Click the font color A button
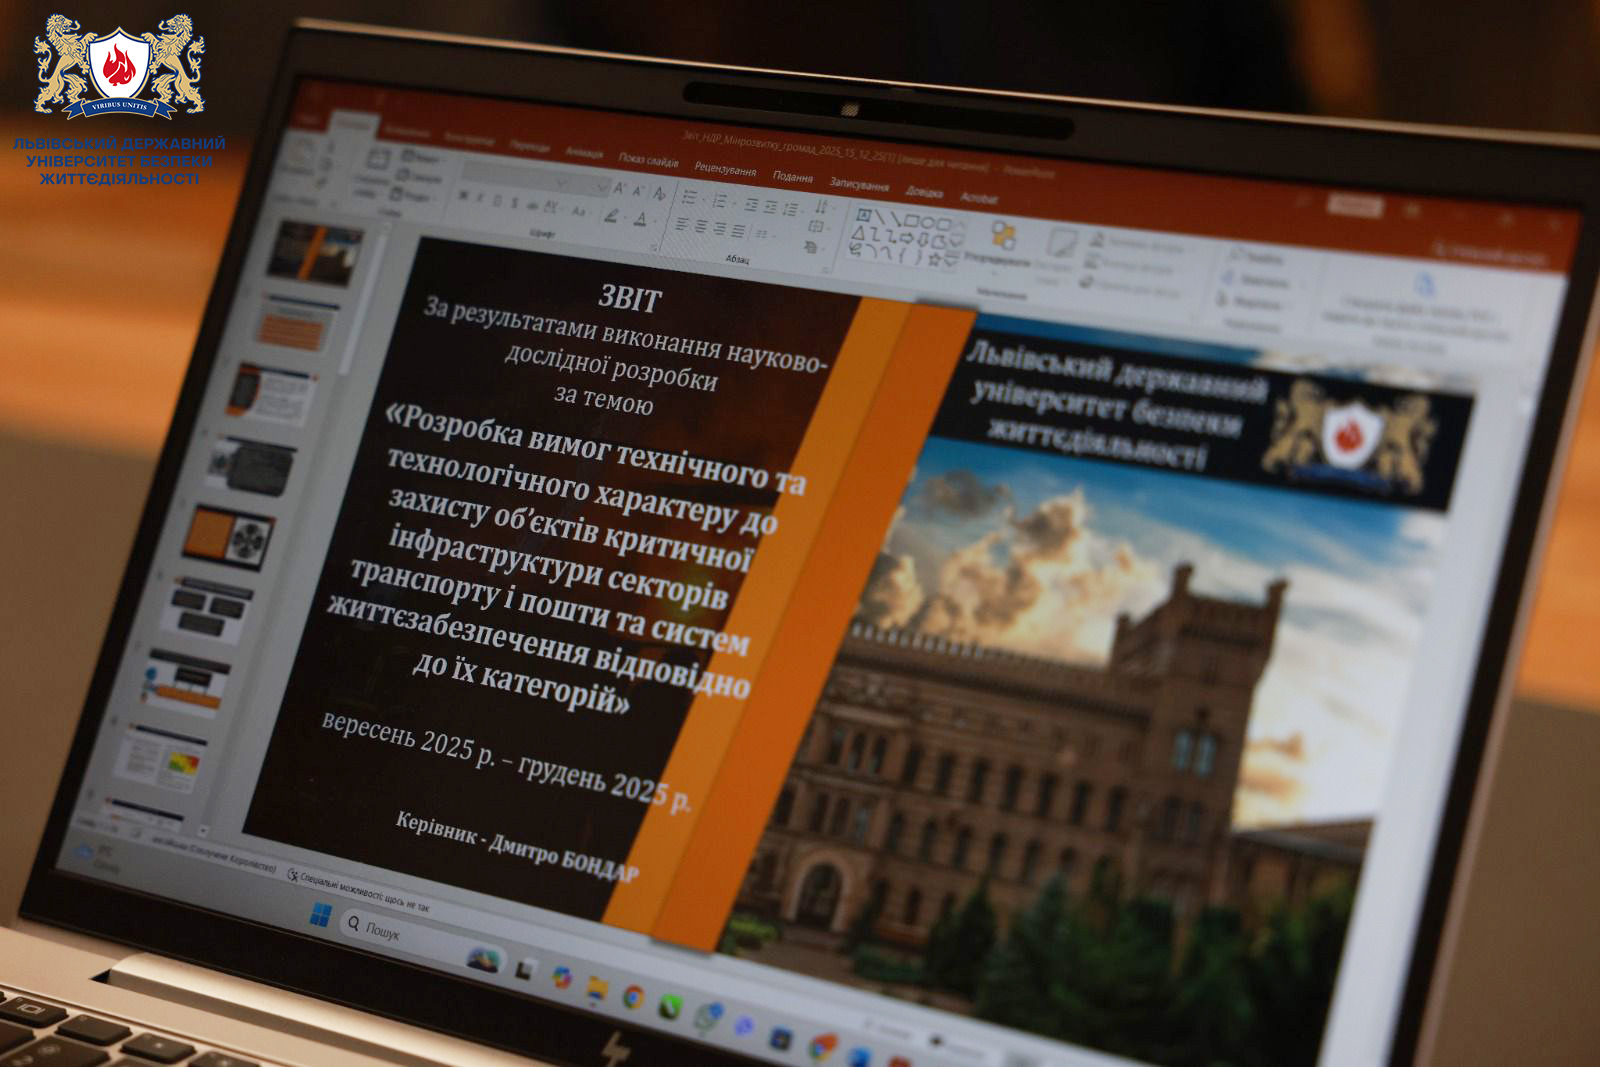 [x=641, y=219]
